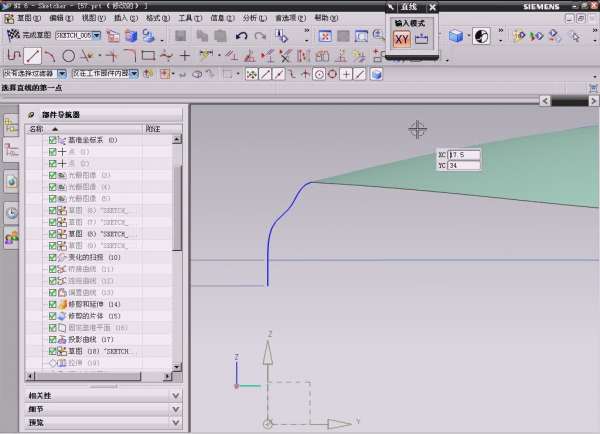Uncheck 基准坐标系 (0) in navigator

click(52, 140)
